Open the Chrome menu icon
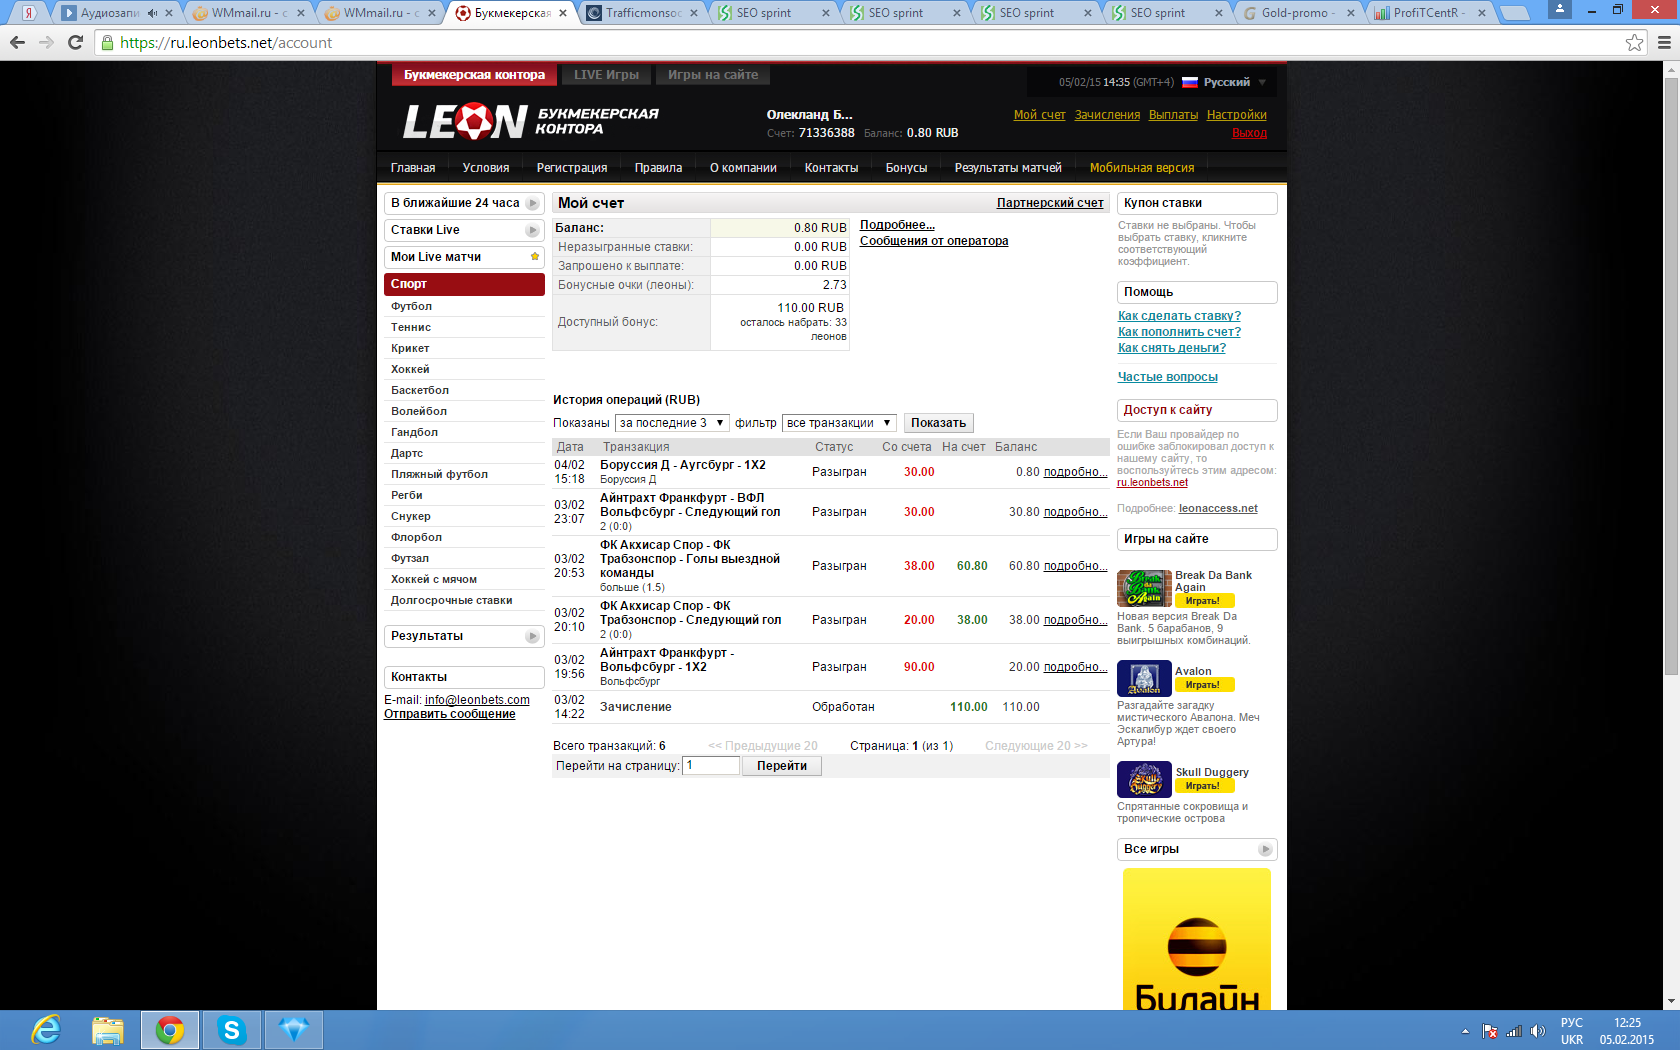Viewport: 1680px width, 1050px height. pos(1664,42)
